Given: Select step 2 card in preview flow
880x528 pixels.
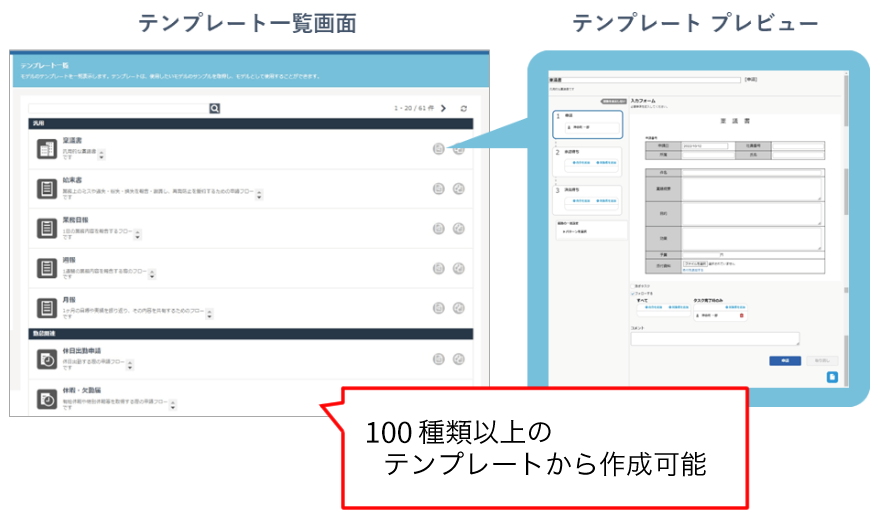Looking at the screenshot, I should point(588,161).
